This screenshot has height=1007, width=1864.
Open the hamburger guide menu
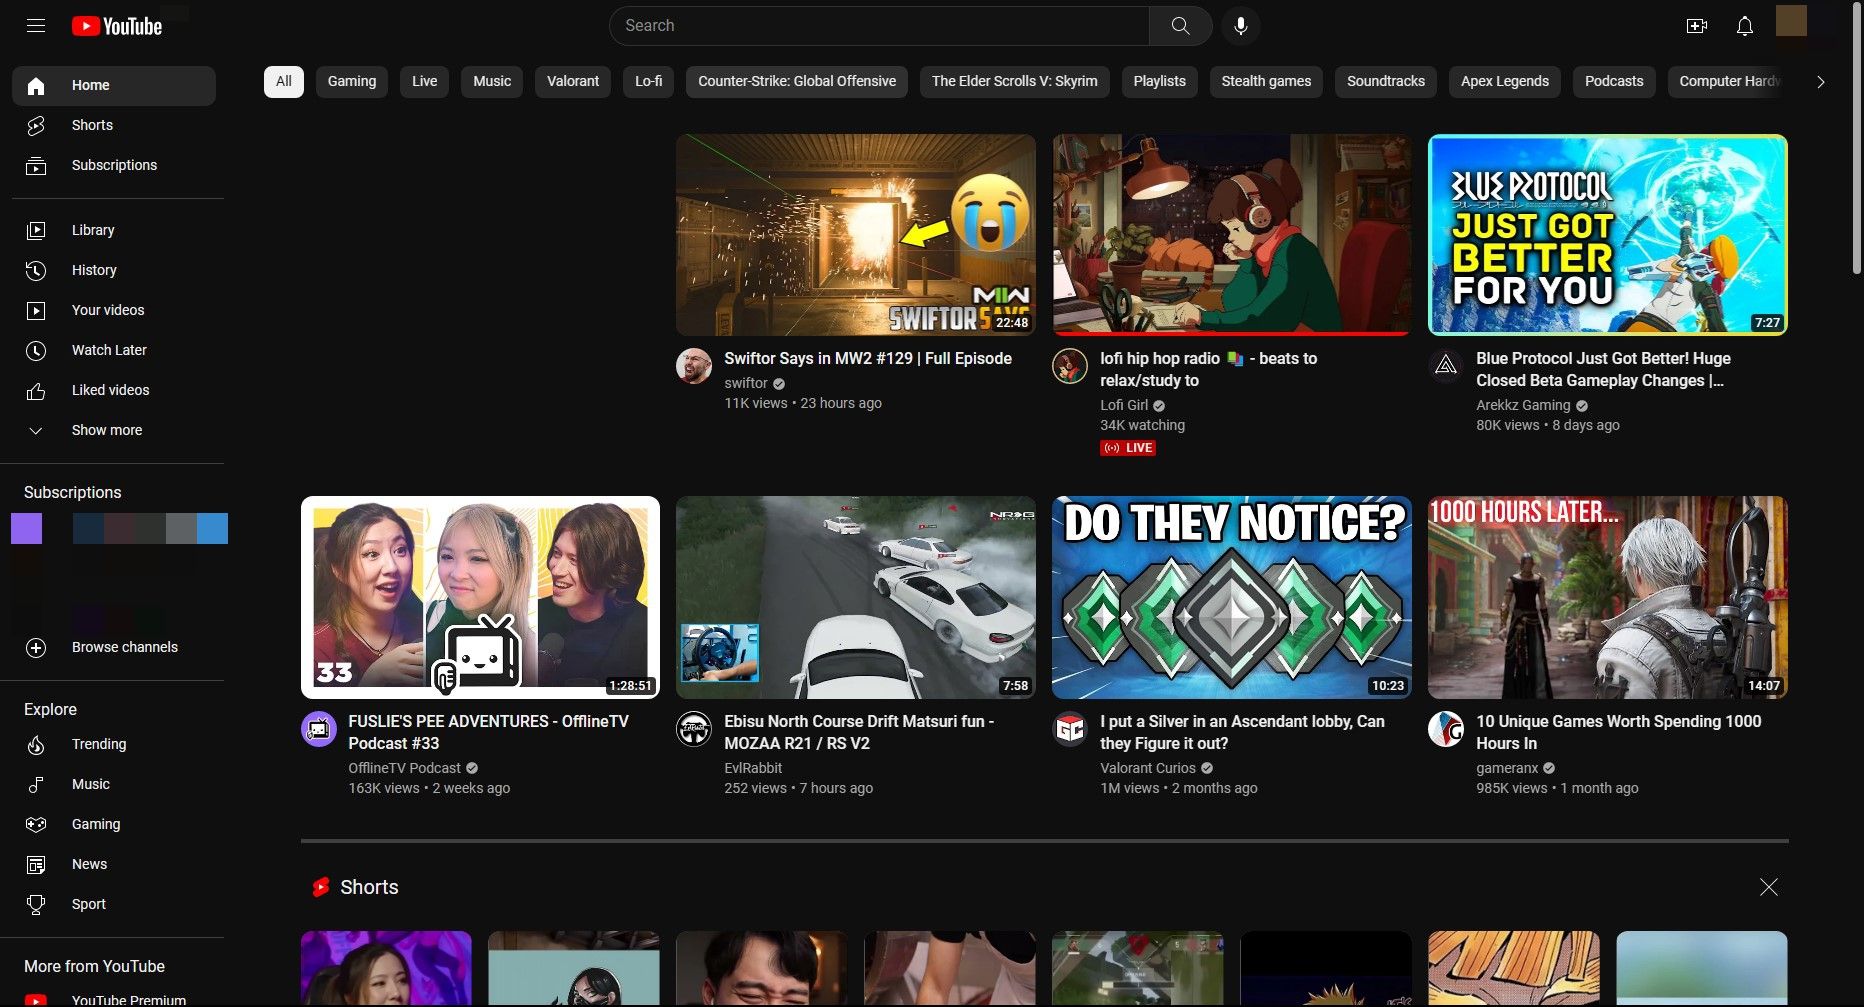(x=36, y=26)
